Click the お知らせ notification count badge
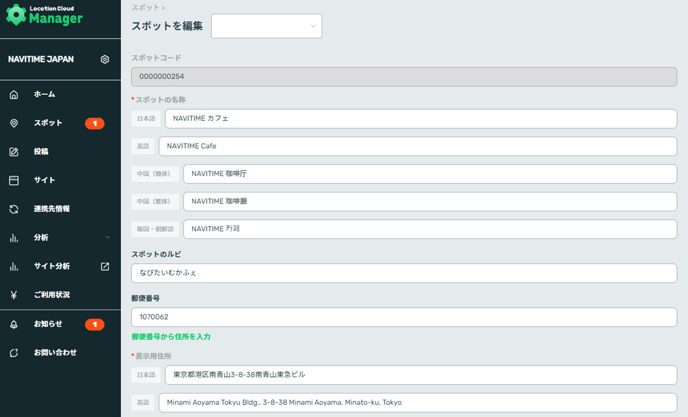 (95, 324)
